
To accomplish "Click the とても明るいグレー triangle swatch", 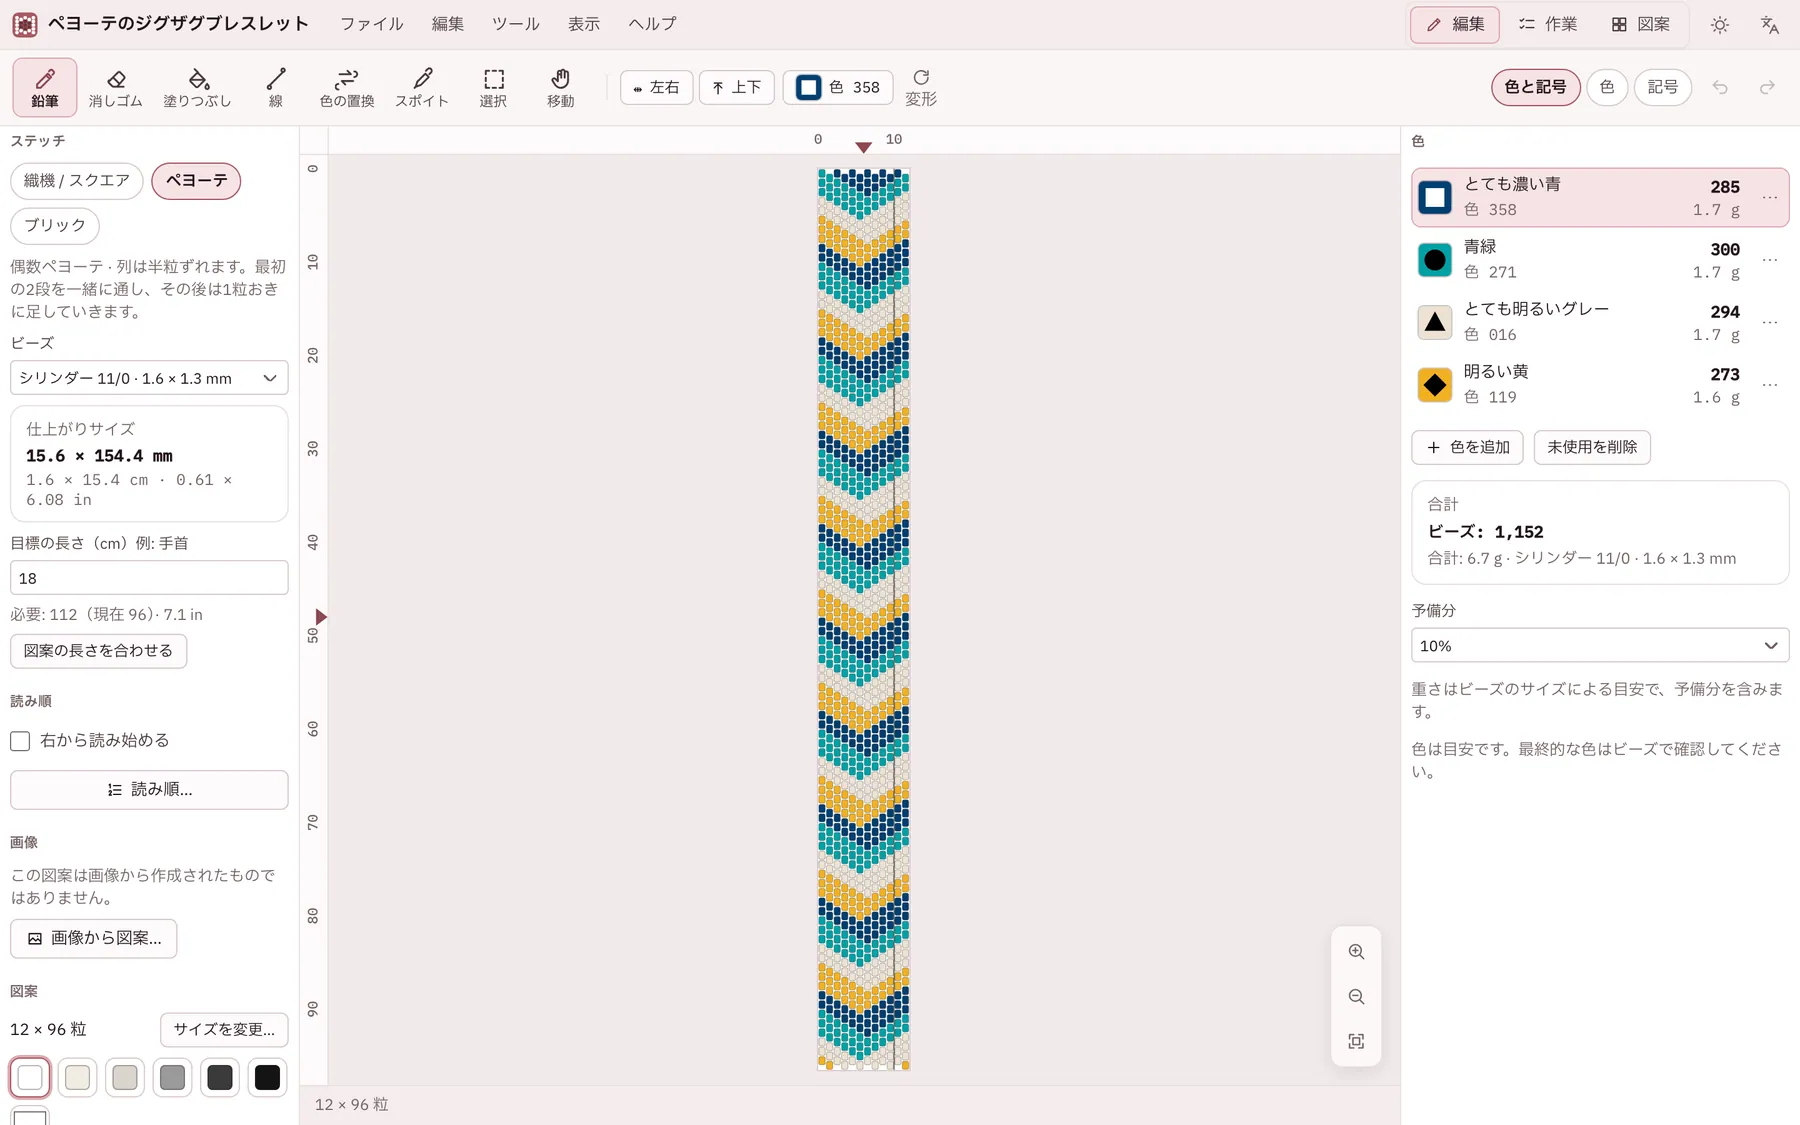I will [x=1435, y=322].
